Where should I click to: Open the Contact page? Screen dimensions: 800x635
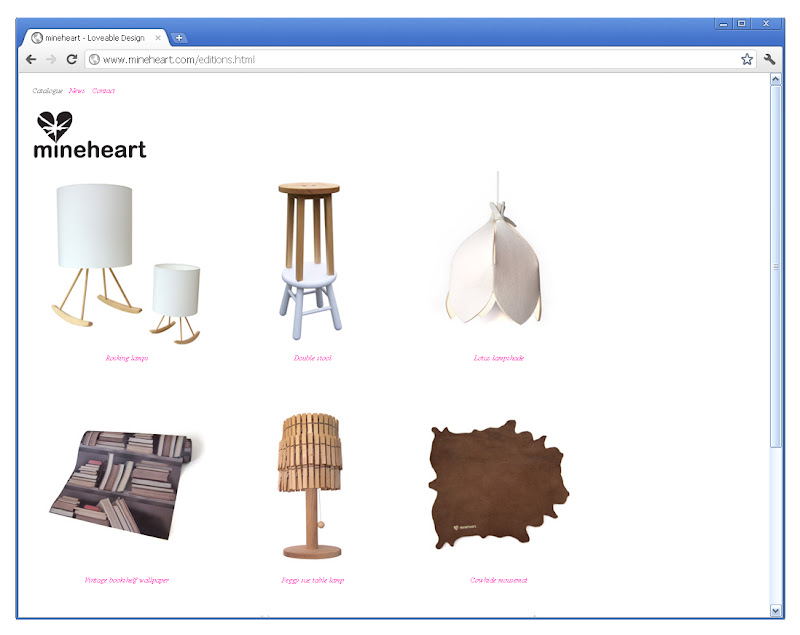pos(104,91)
